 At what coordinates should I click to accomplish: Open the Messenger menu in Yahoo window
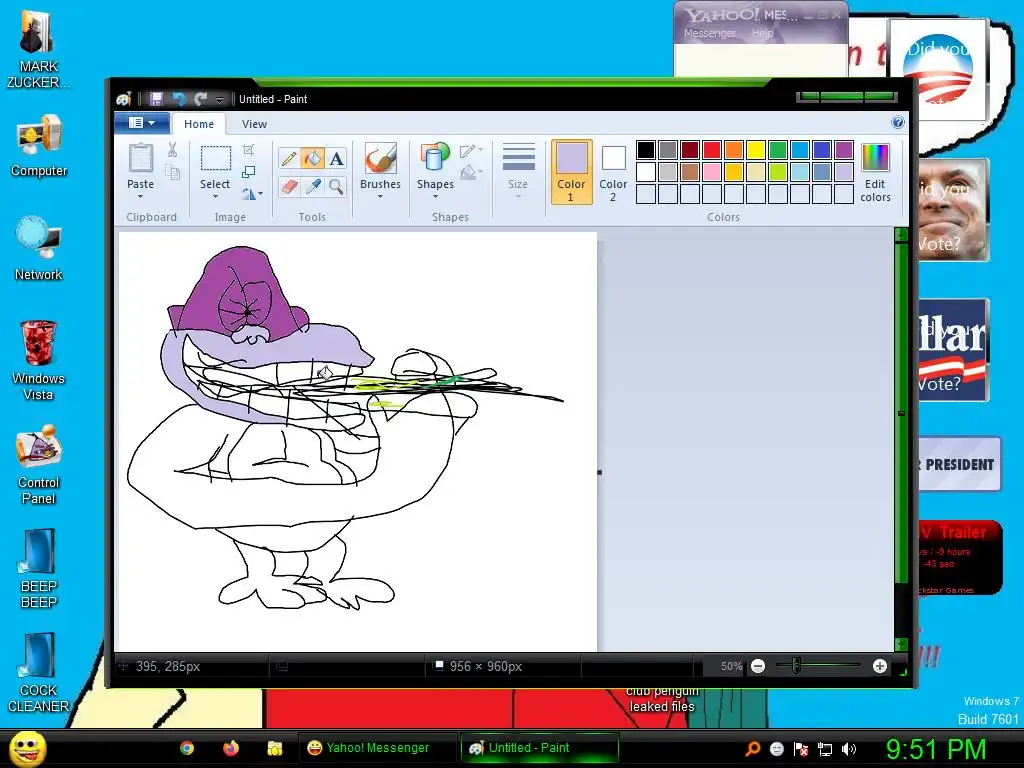(709, 33)
